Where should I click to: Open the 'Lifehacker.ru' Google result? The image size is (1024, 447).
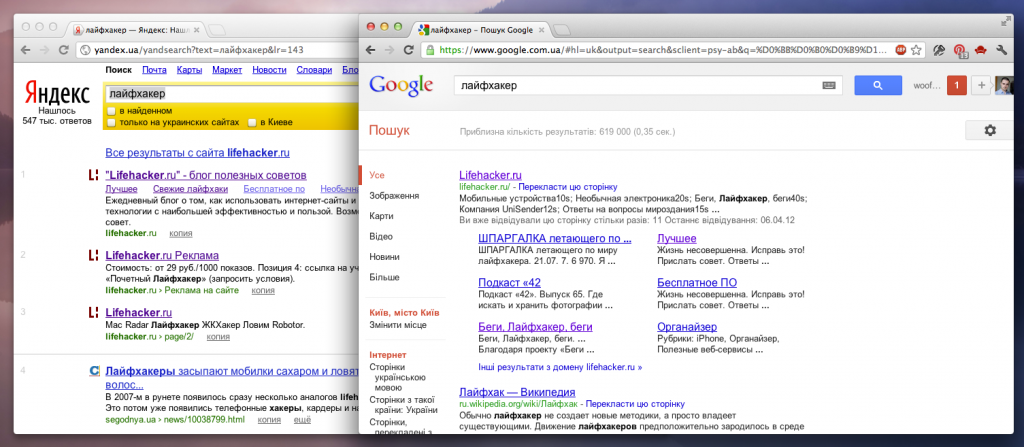click(490, 175)
